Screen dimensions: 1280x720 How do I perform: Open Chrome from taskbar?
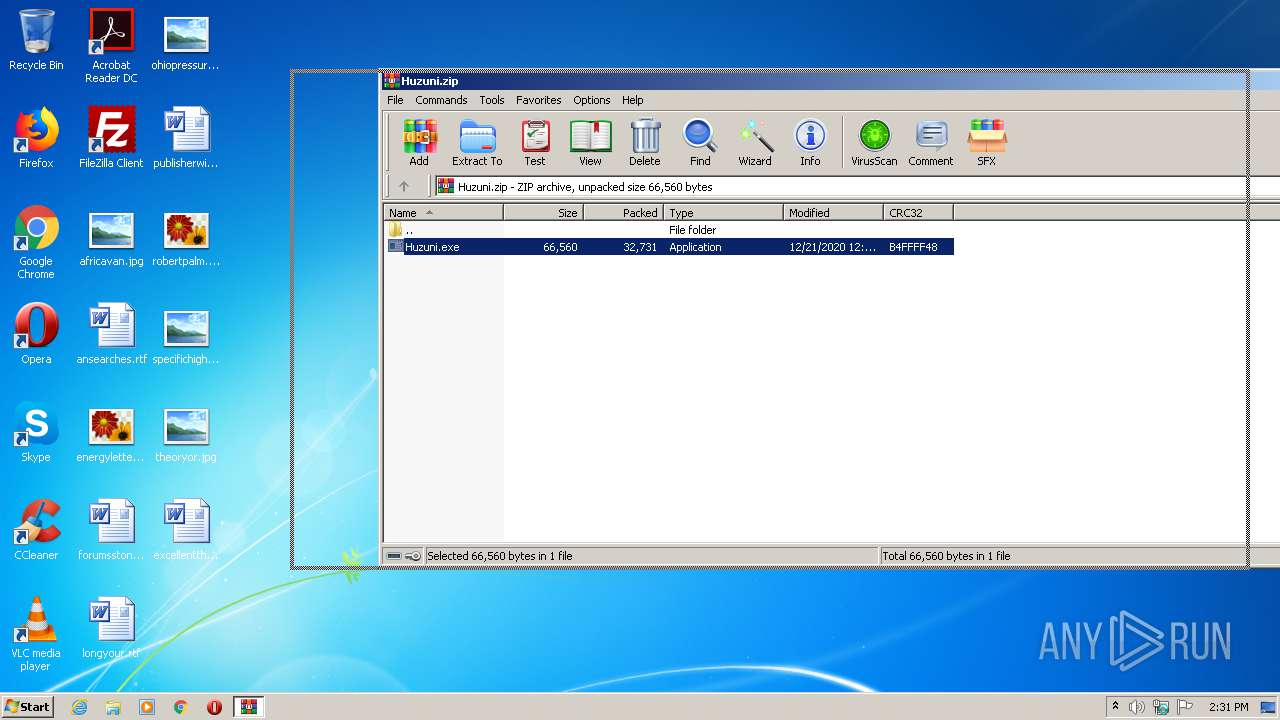(181, 707)
